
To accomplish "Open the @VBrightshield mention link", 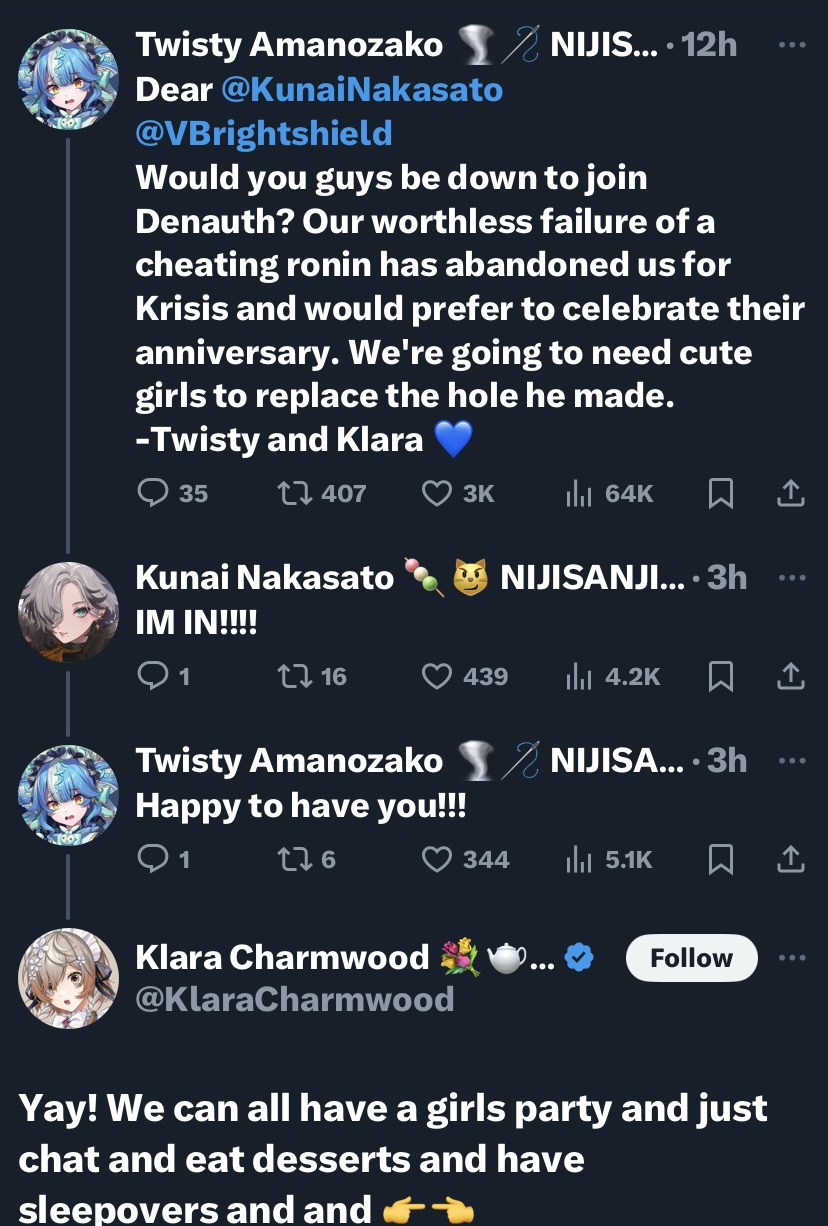I will click(x=264, y=133).
